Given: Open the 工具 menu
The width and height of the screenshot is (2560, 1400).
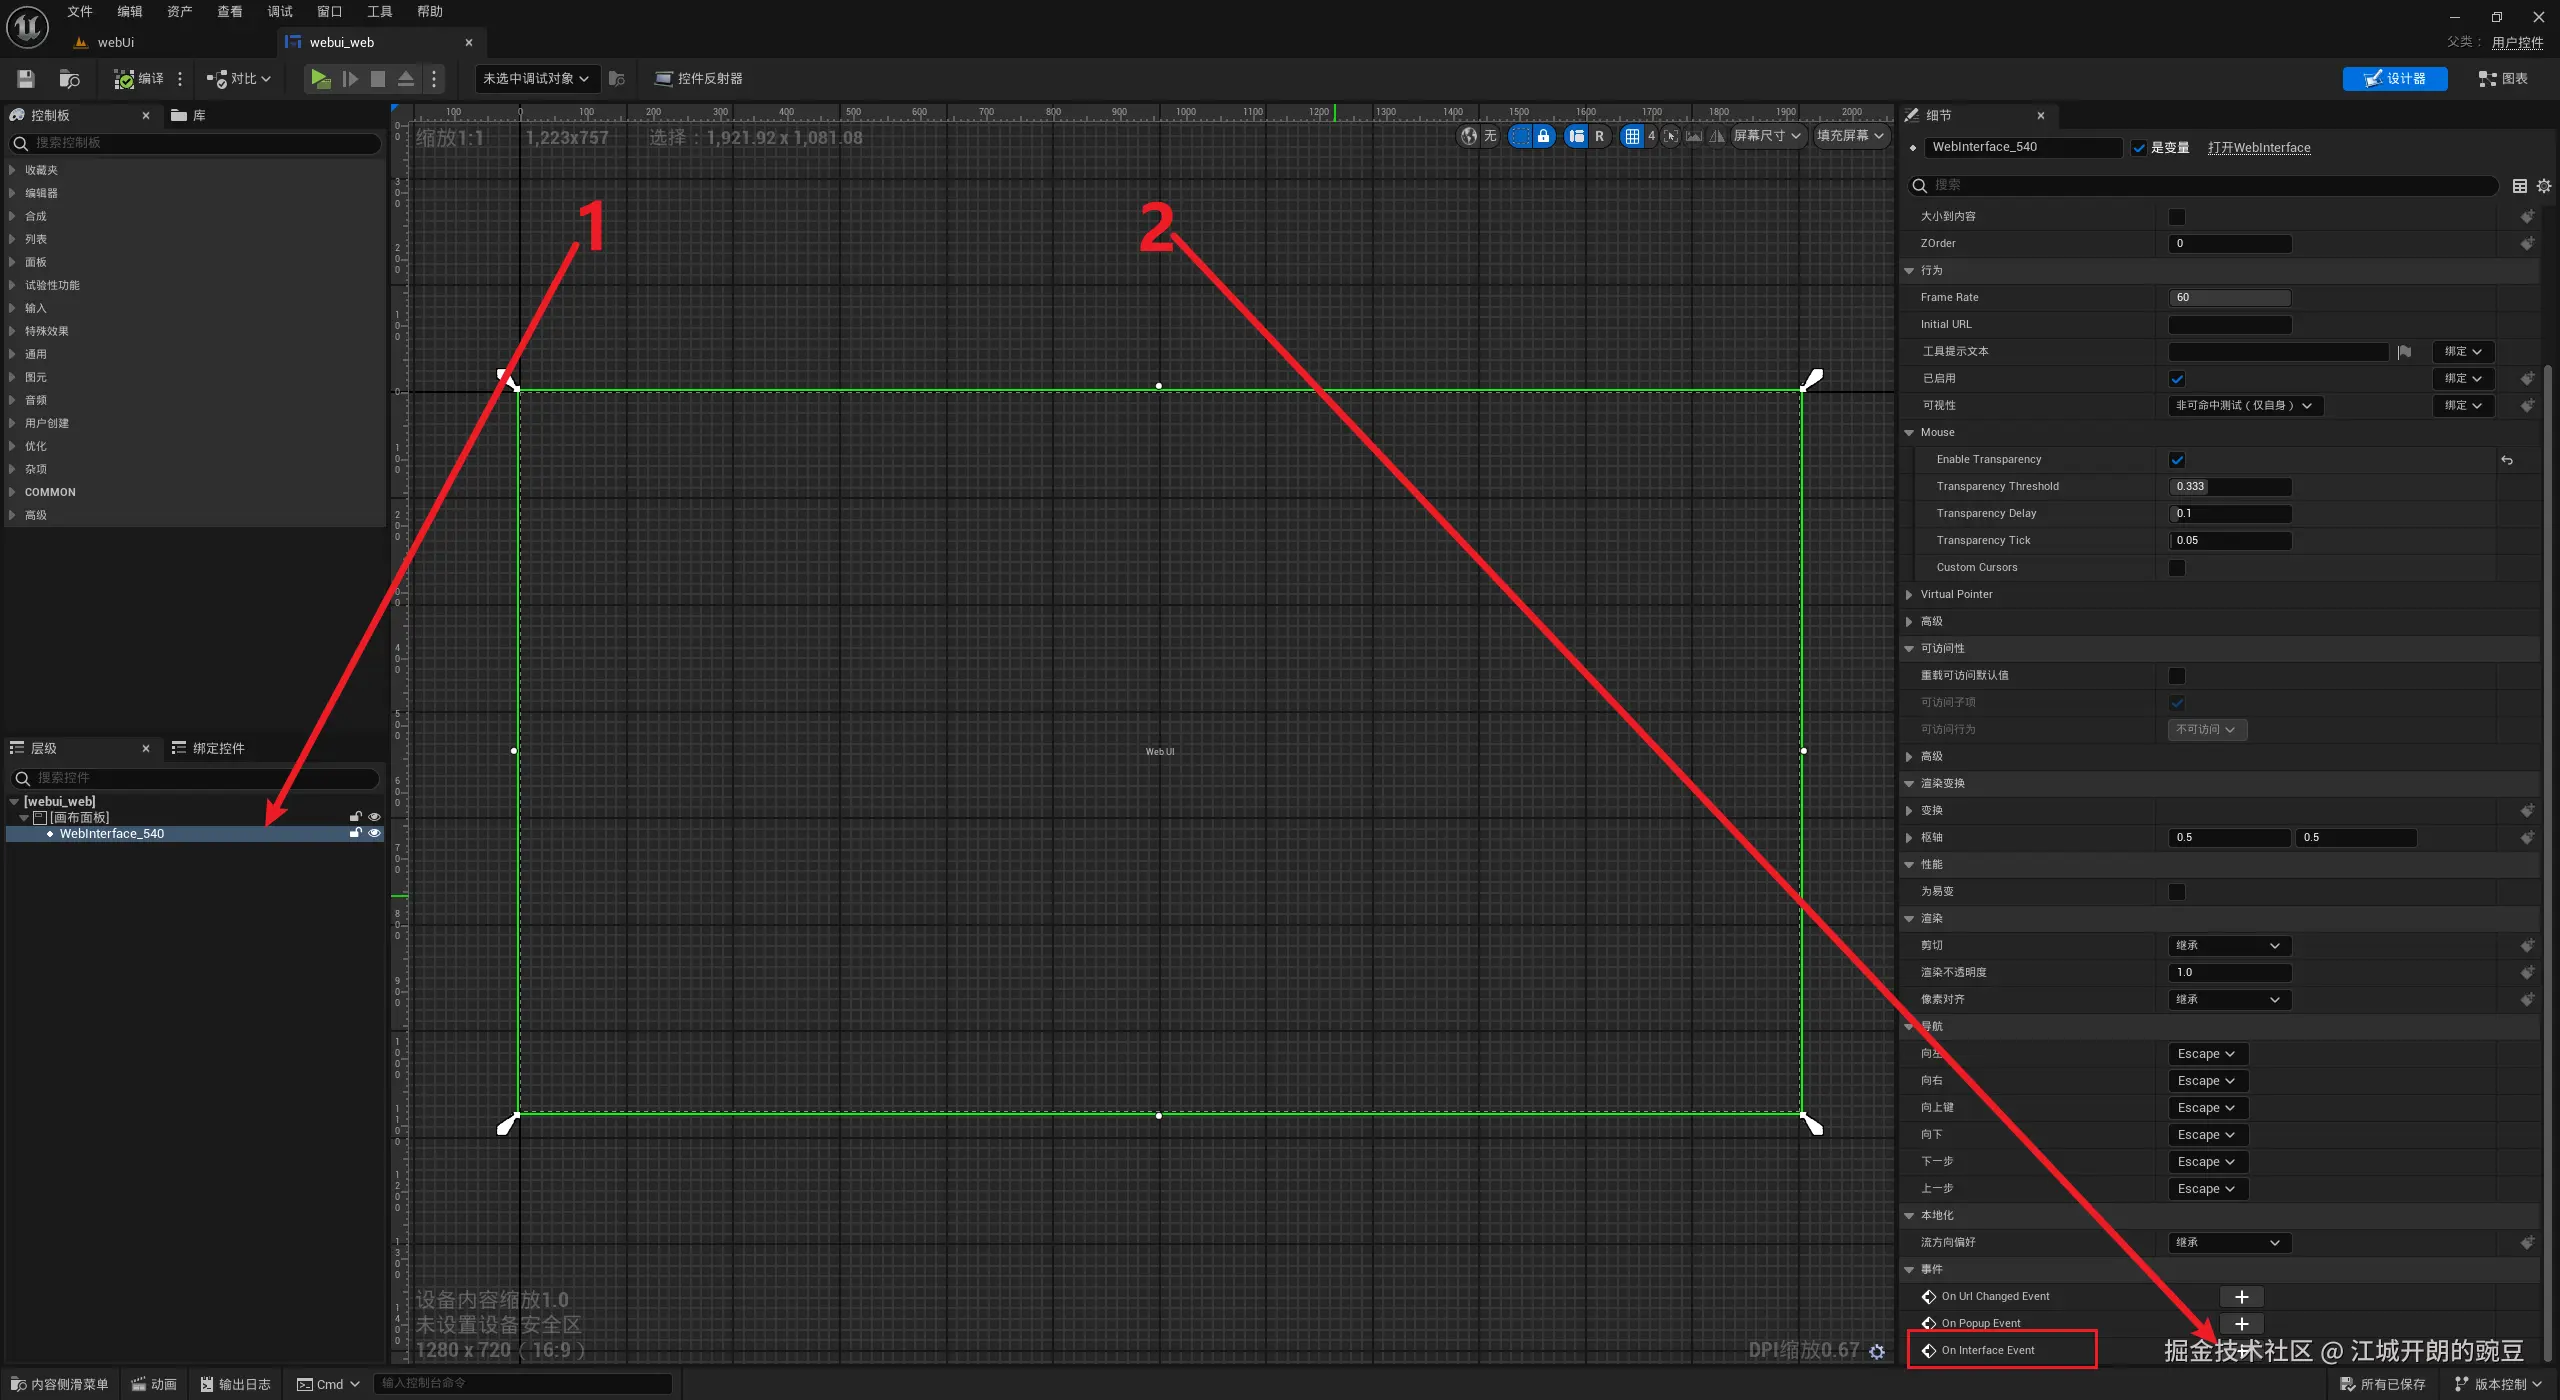Looking at the screenshot, I should click(379, 12).
